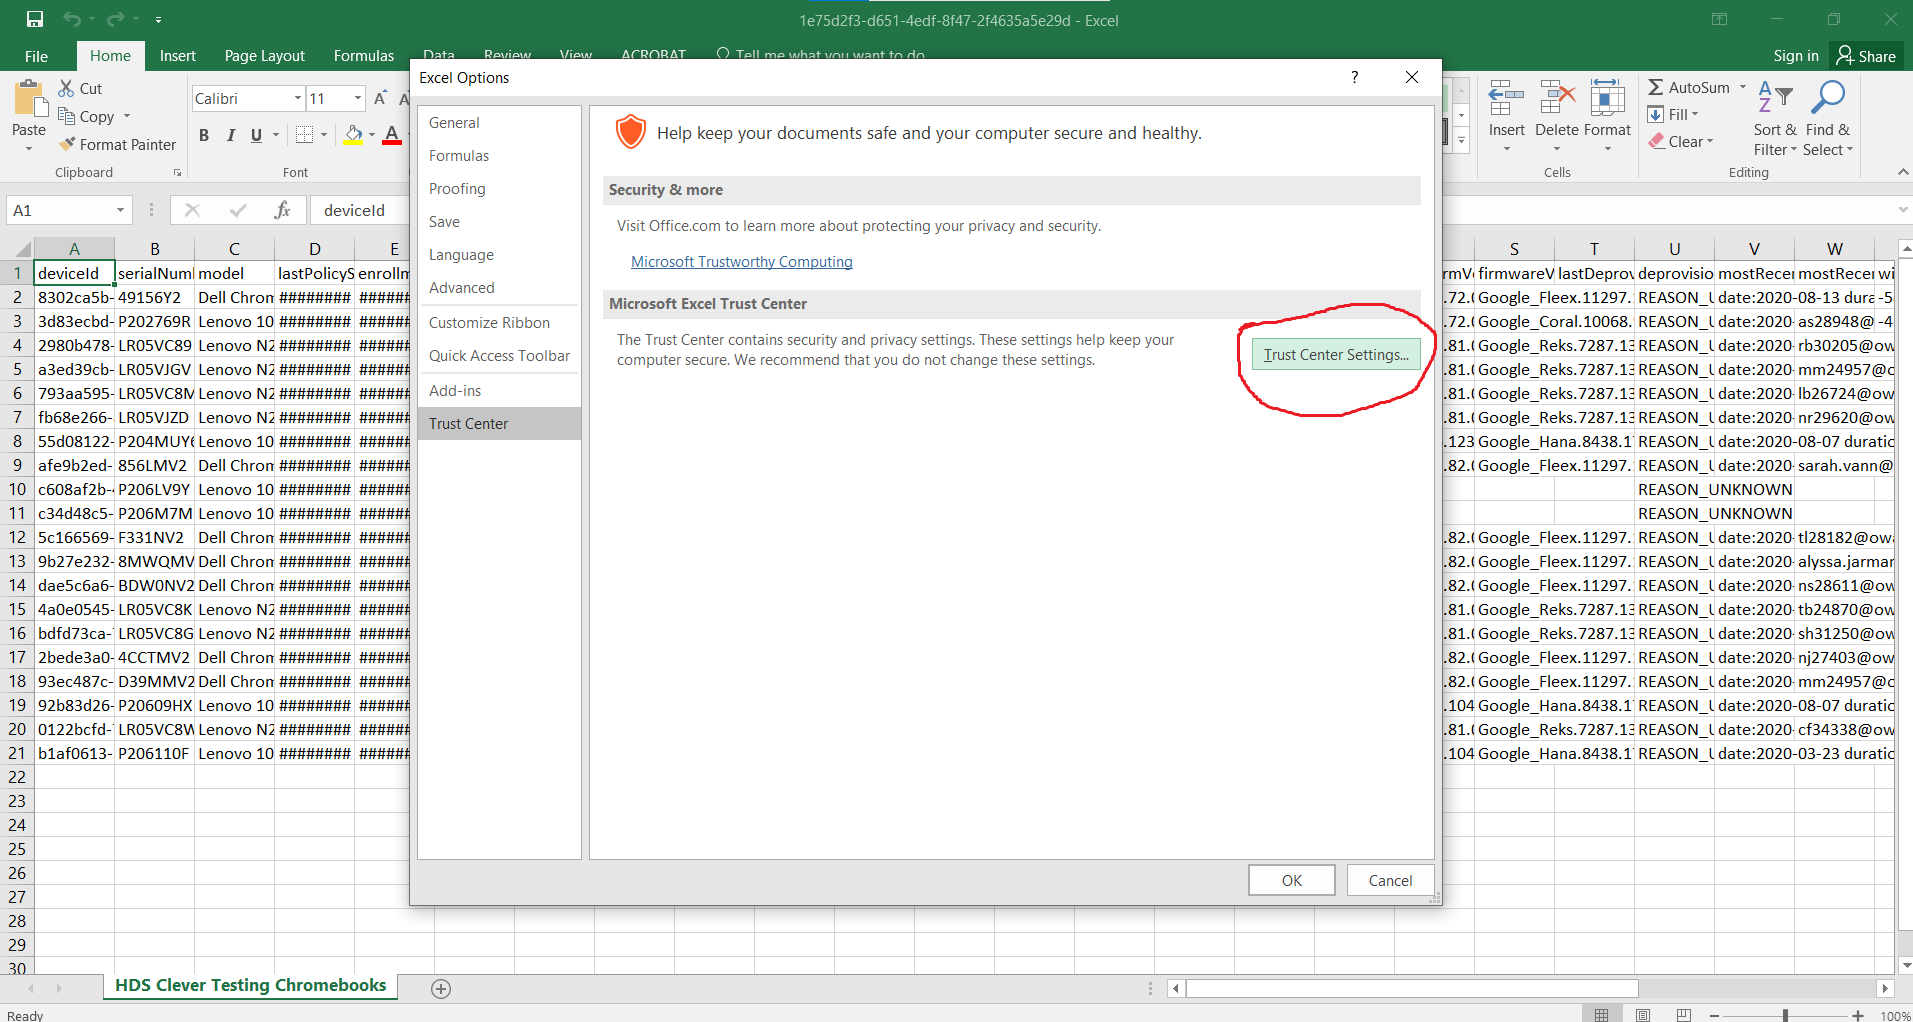Collapse the ribbon
This screenshot has height=1022, width=1913.
click(1902, 172)
